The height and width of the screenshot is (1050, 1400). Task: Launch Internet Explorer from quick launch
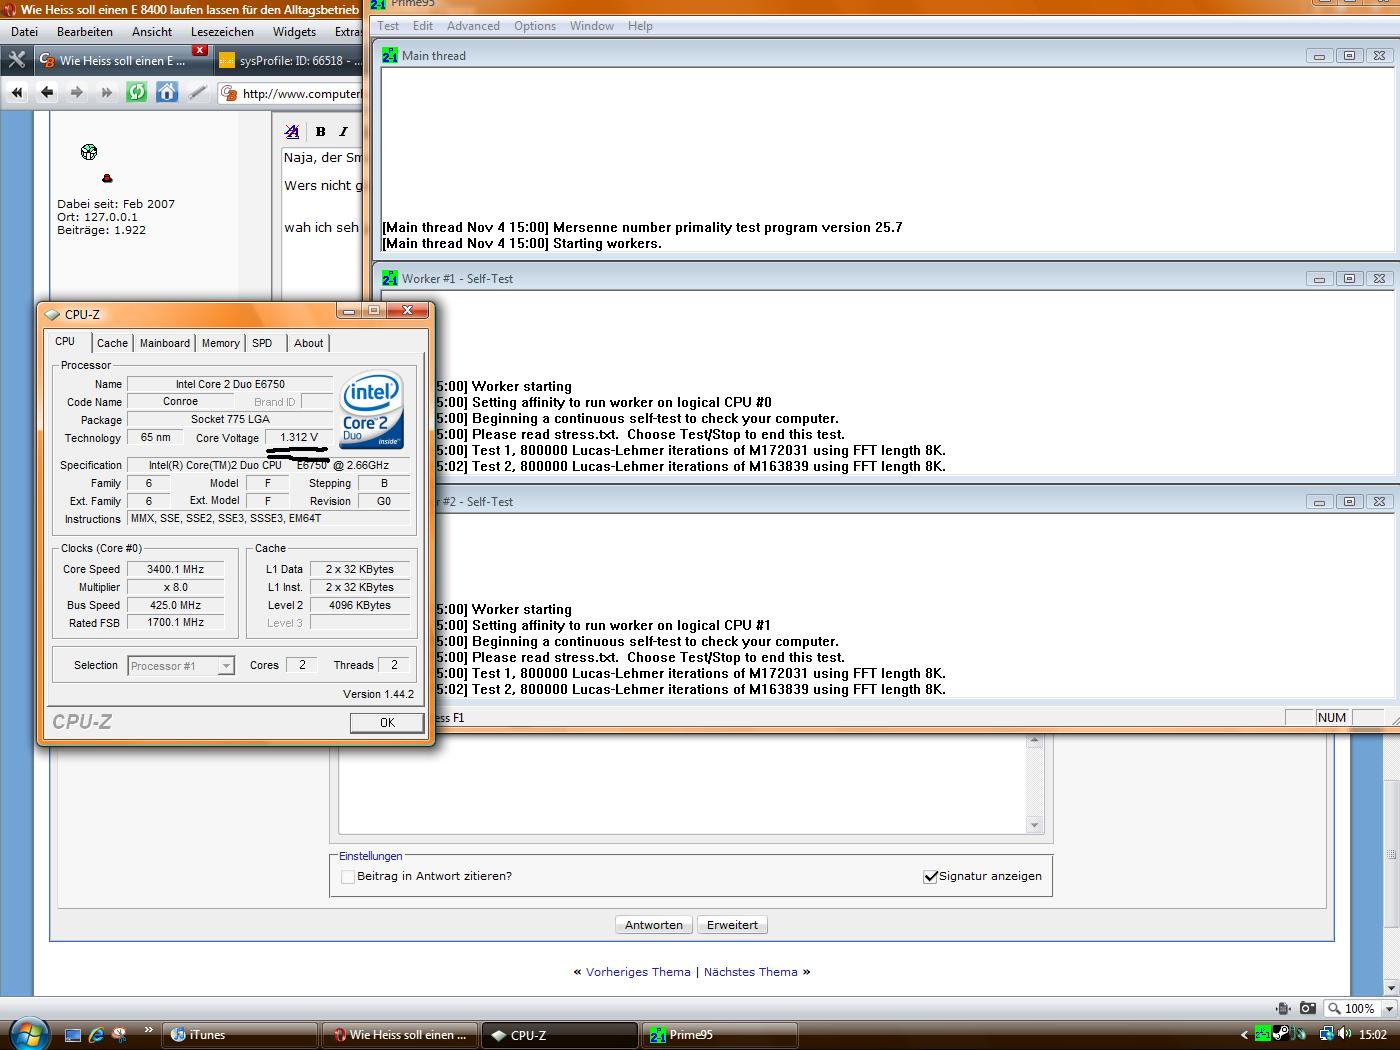tap(96, 1035)
